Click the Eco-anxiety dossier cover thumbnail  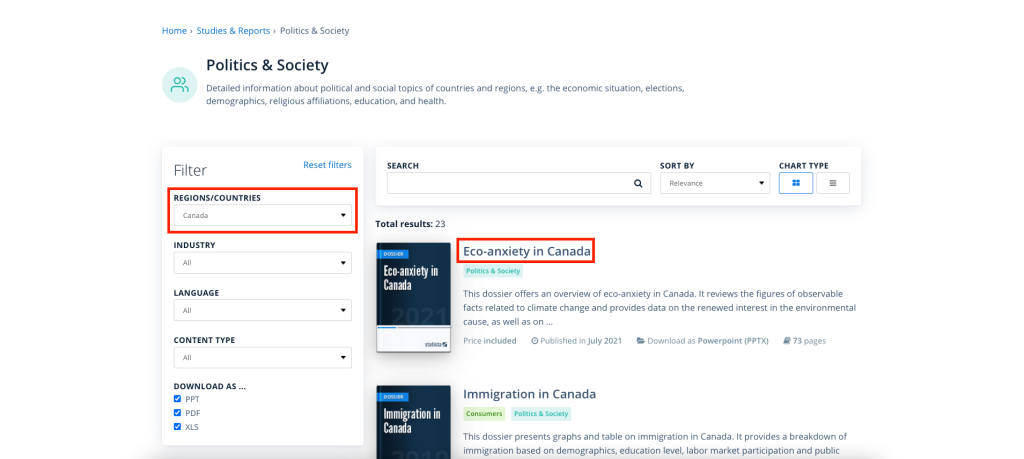413,297
